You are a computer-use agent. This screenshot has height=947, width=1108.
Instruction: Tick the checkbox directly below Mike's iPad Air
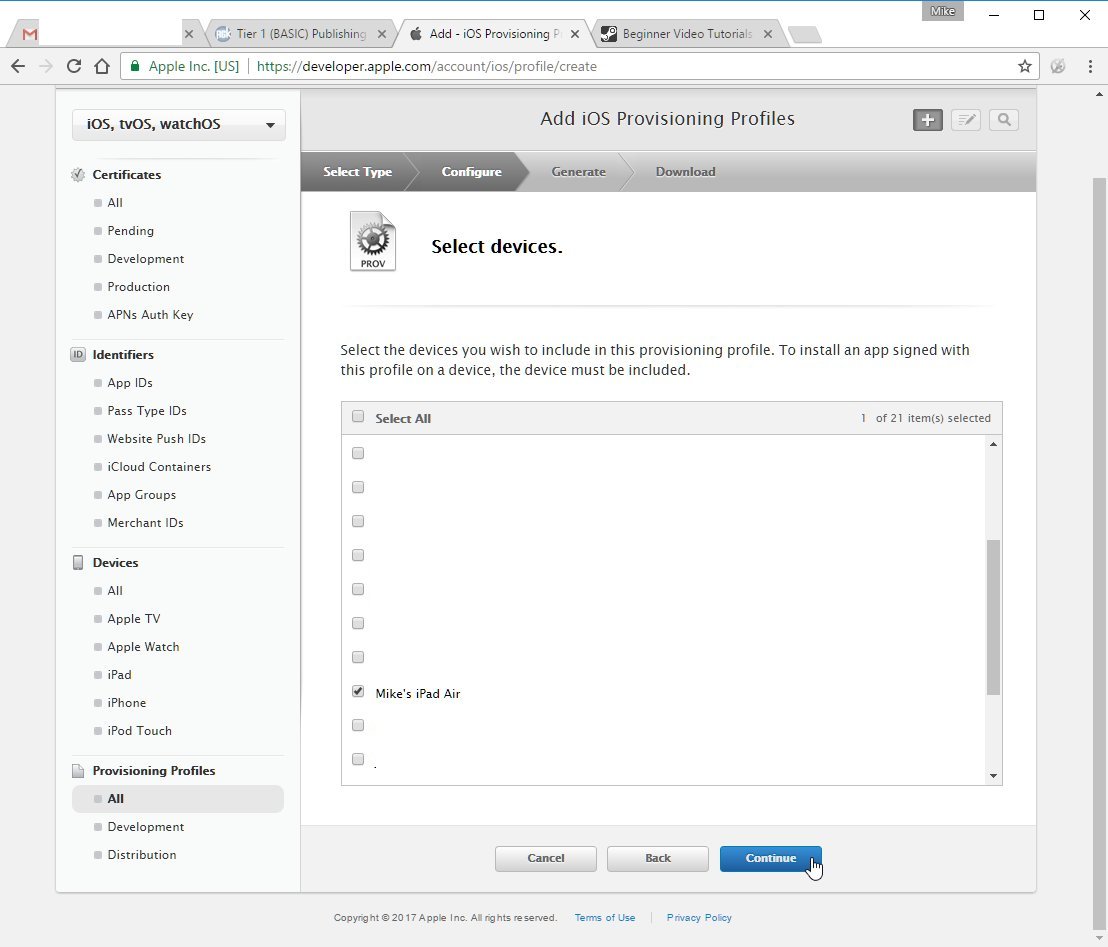click(x=358, y=726)
